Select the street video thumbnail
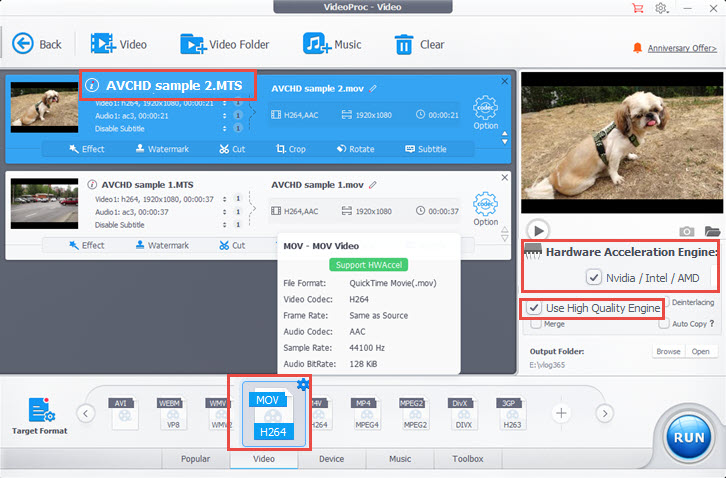This screenshot has height=478, width=726. tap(44, 204)
